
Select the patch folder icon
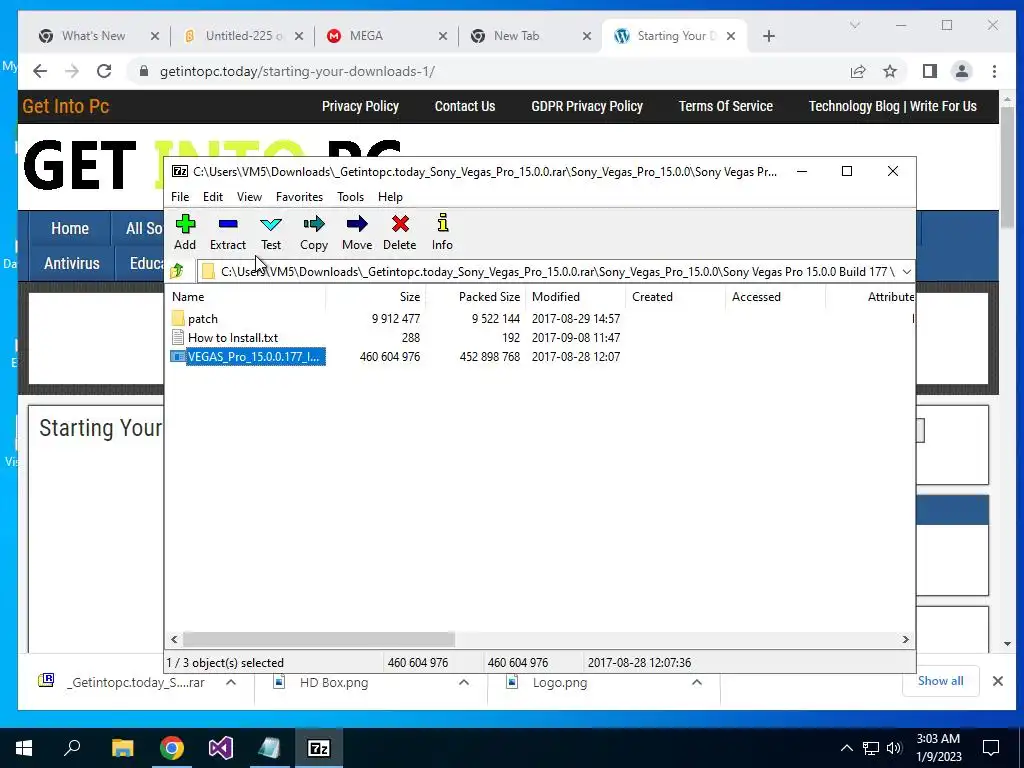(178, 319)
